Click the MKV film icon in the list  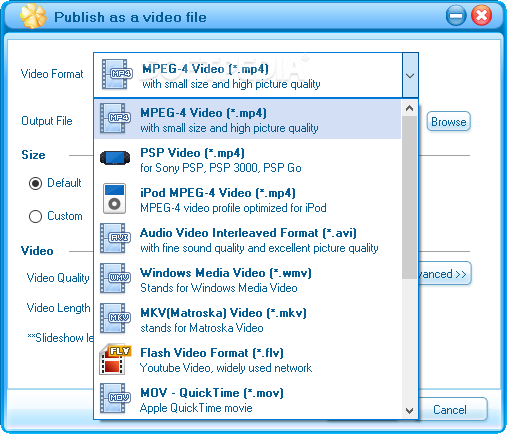pyautogui.click(x=115, y=318)
